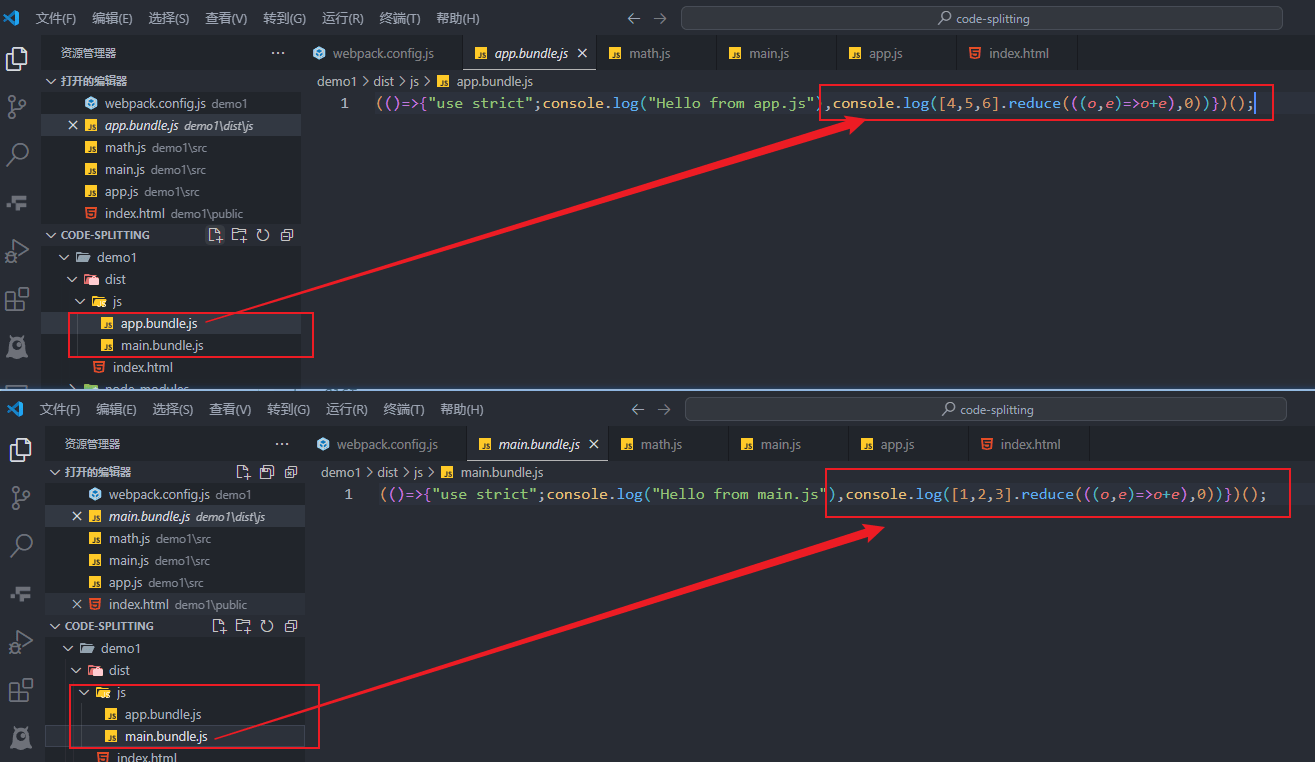This screenshot has width=1315, height=762.
Task: Click code-splitting search box in bottom title bar
Action: [986, 409]
